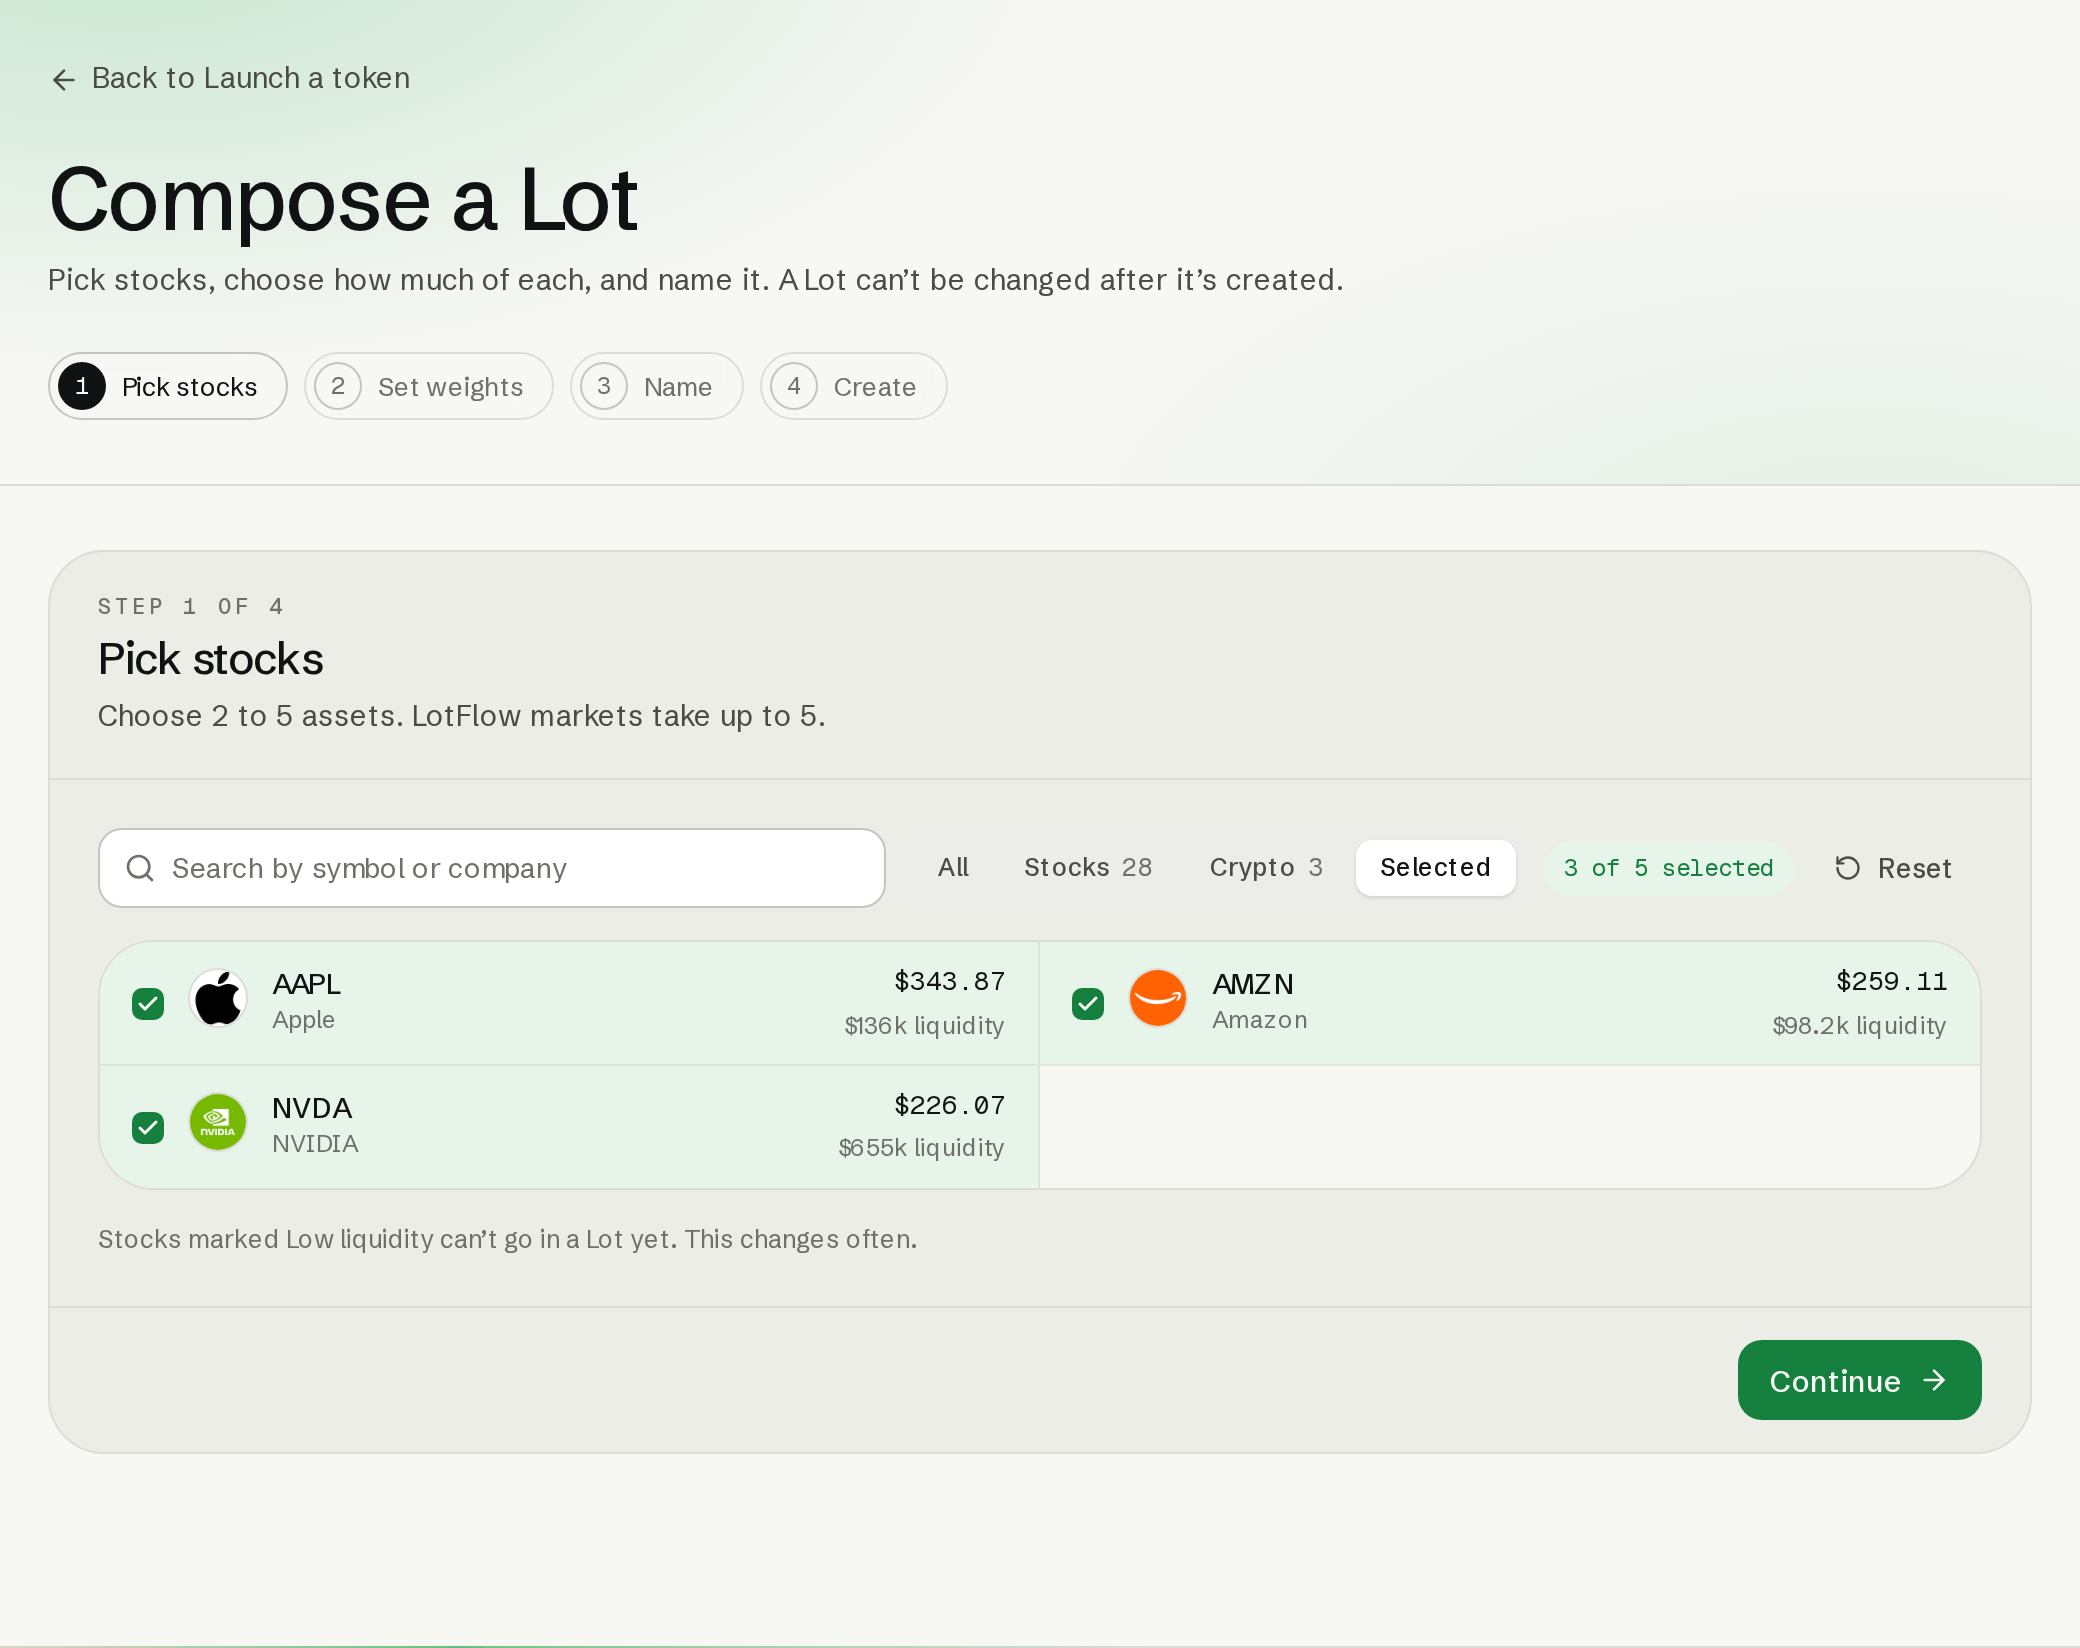Focus the symbol or company search field

tap(492, 868)
